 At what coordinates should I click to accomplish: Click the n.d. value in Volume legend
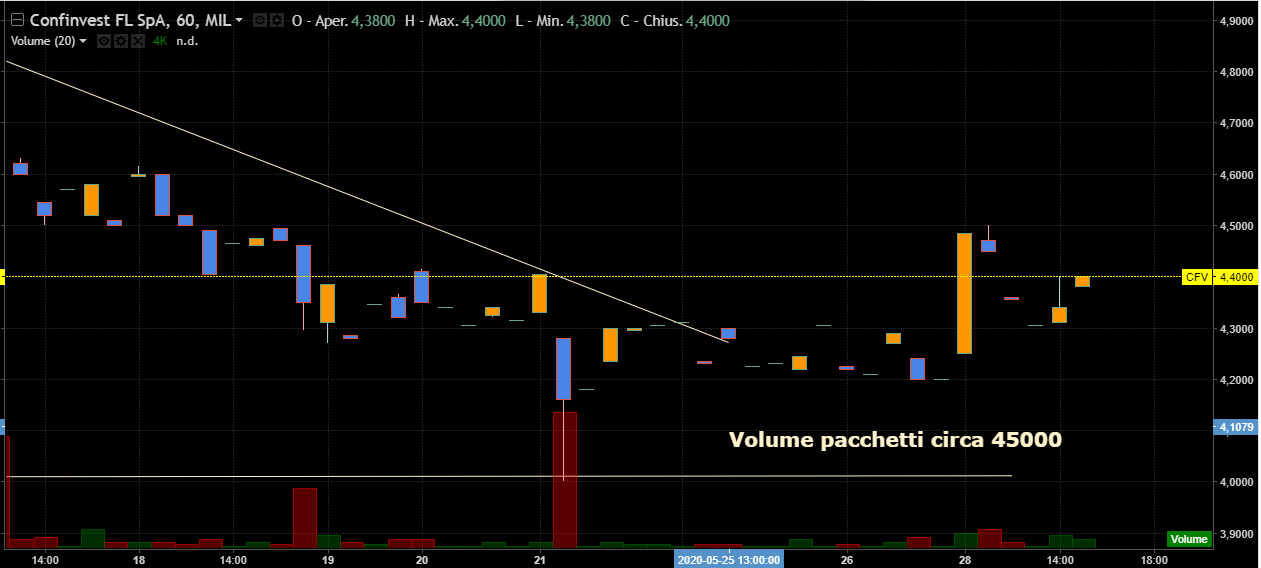[186, 41]
